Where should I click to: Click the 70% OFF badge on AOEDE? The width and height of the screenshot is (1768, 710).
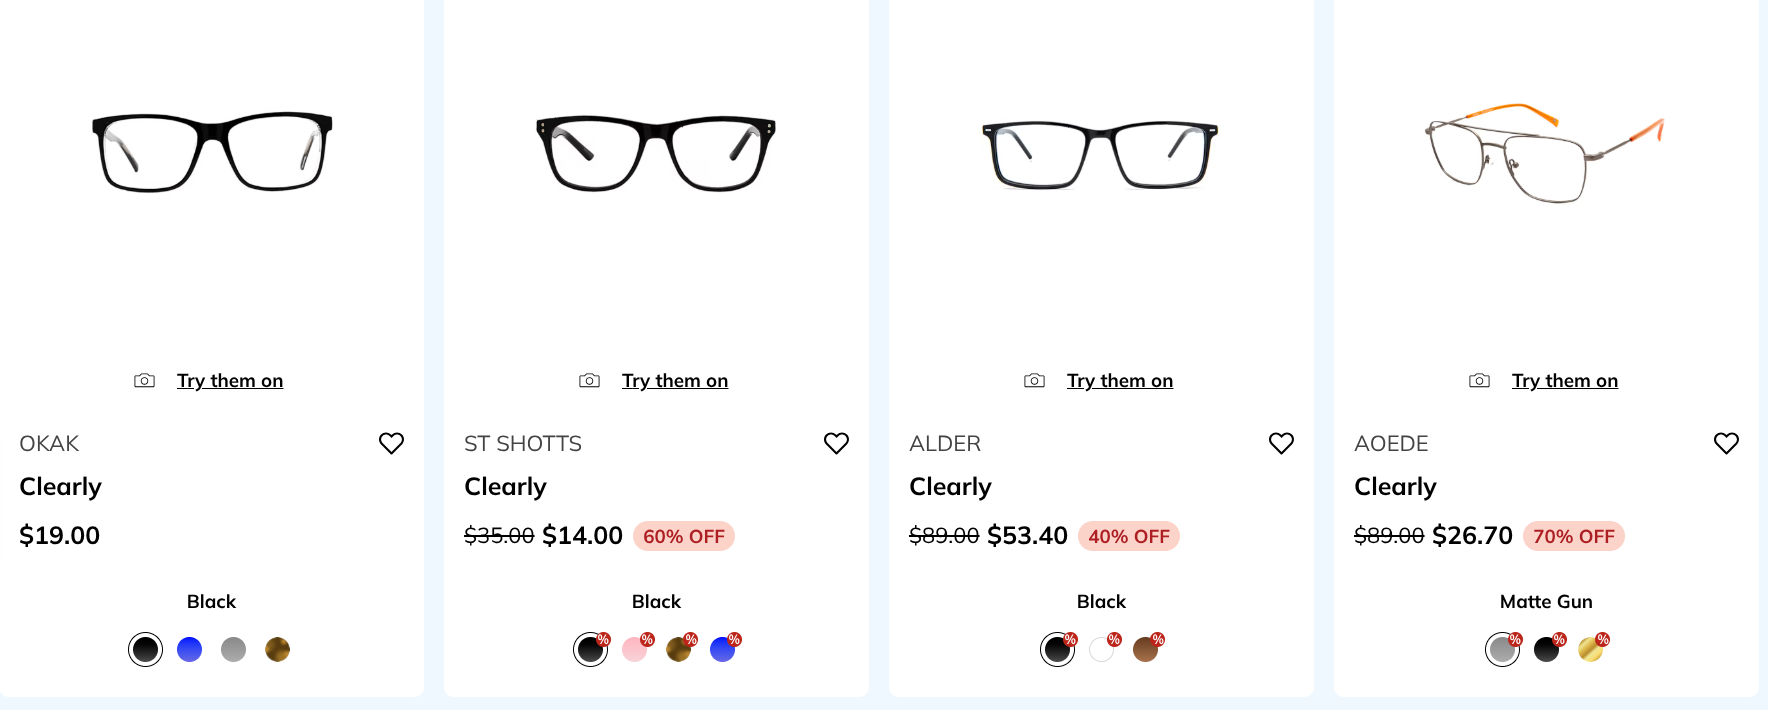pyautogui.click(x=1573, y=536)
